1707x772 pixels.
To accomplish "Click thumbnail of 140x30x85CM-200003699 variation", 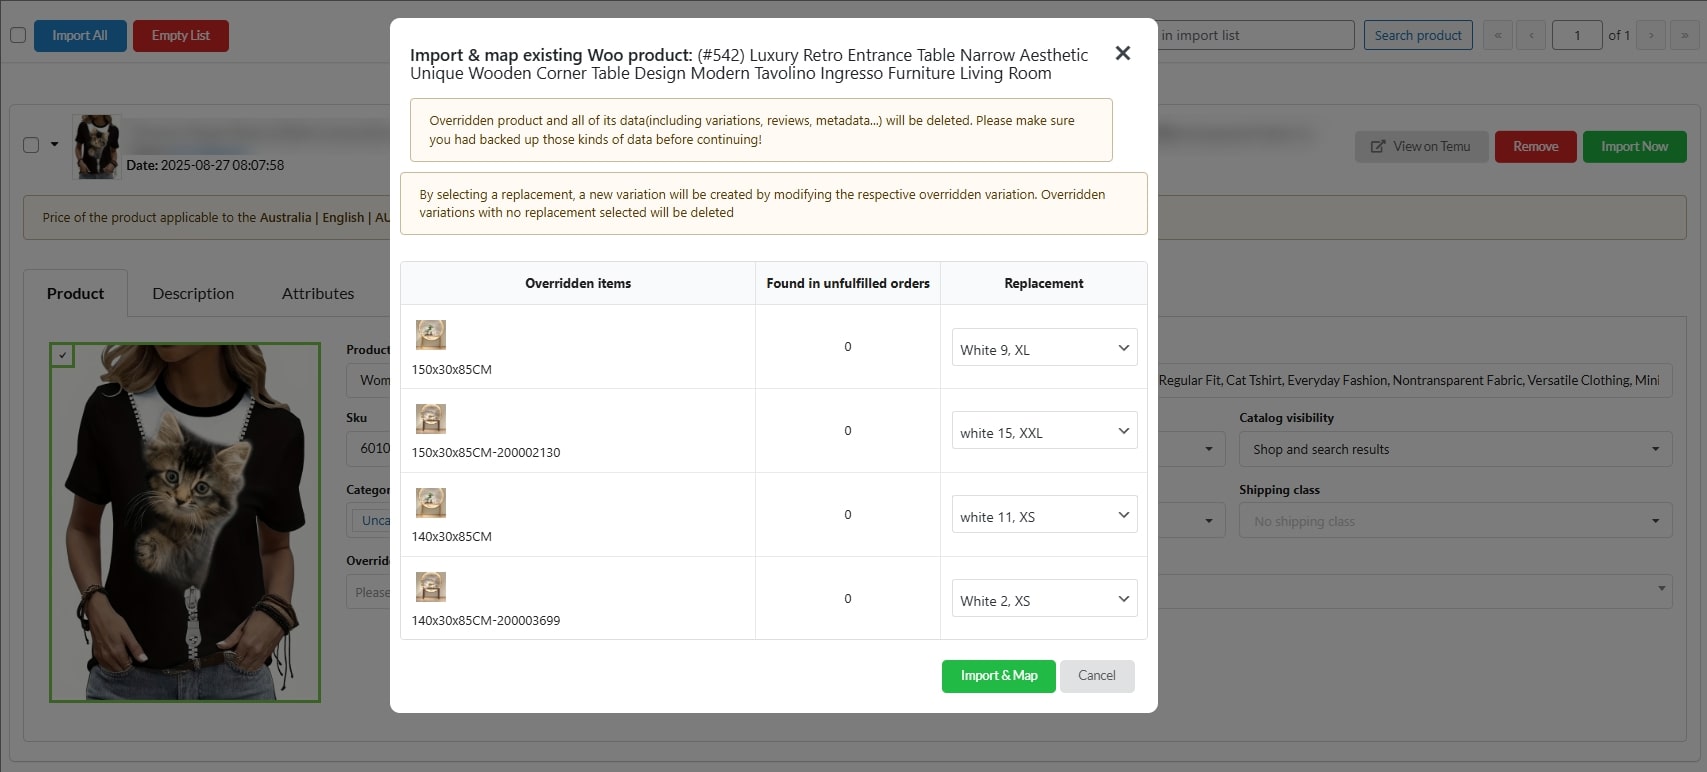I will [x=431, y=586].
